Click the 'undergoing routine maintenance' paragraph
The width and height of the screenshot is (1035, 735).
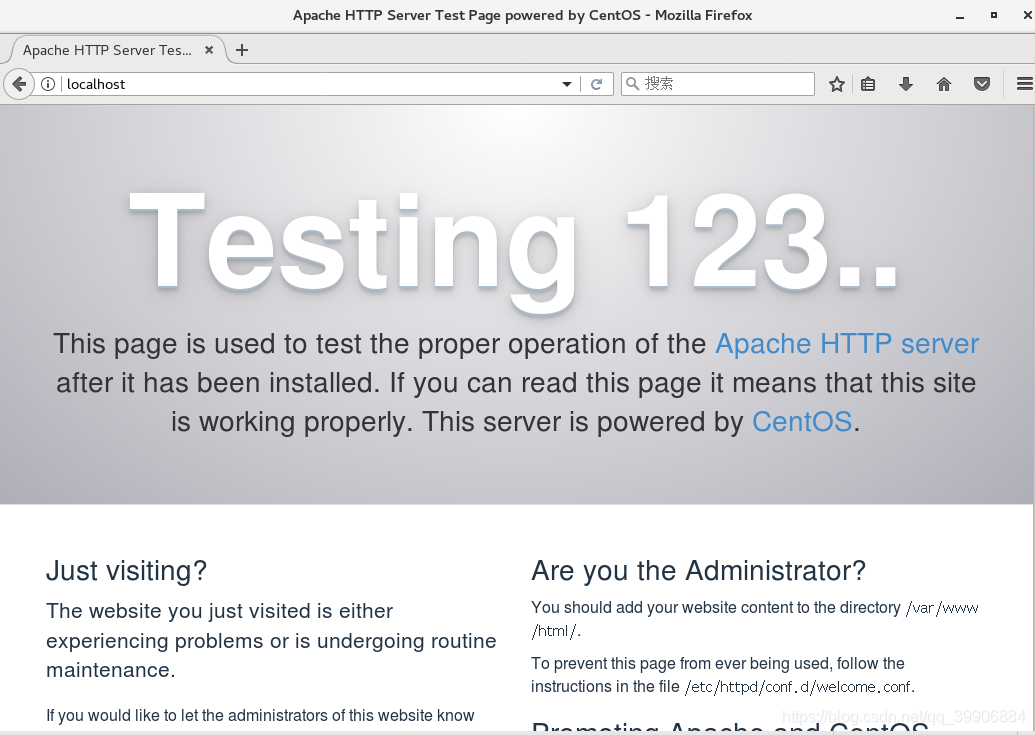[x=271, y=640]
